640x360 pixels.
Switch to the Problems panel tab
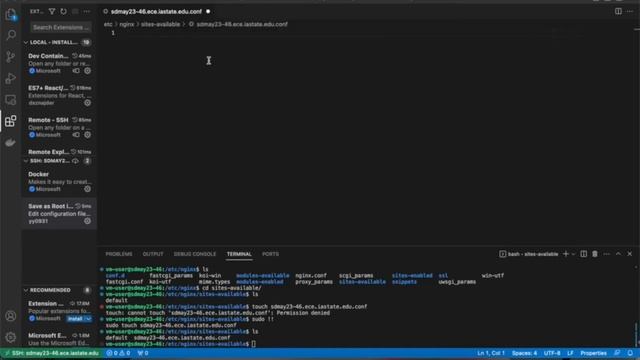point(119,254)
